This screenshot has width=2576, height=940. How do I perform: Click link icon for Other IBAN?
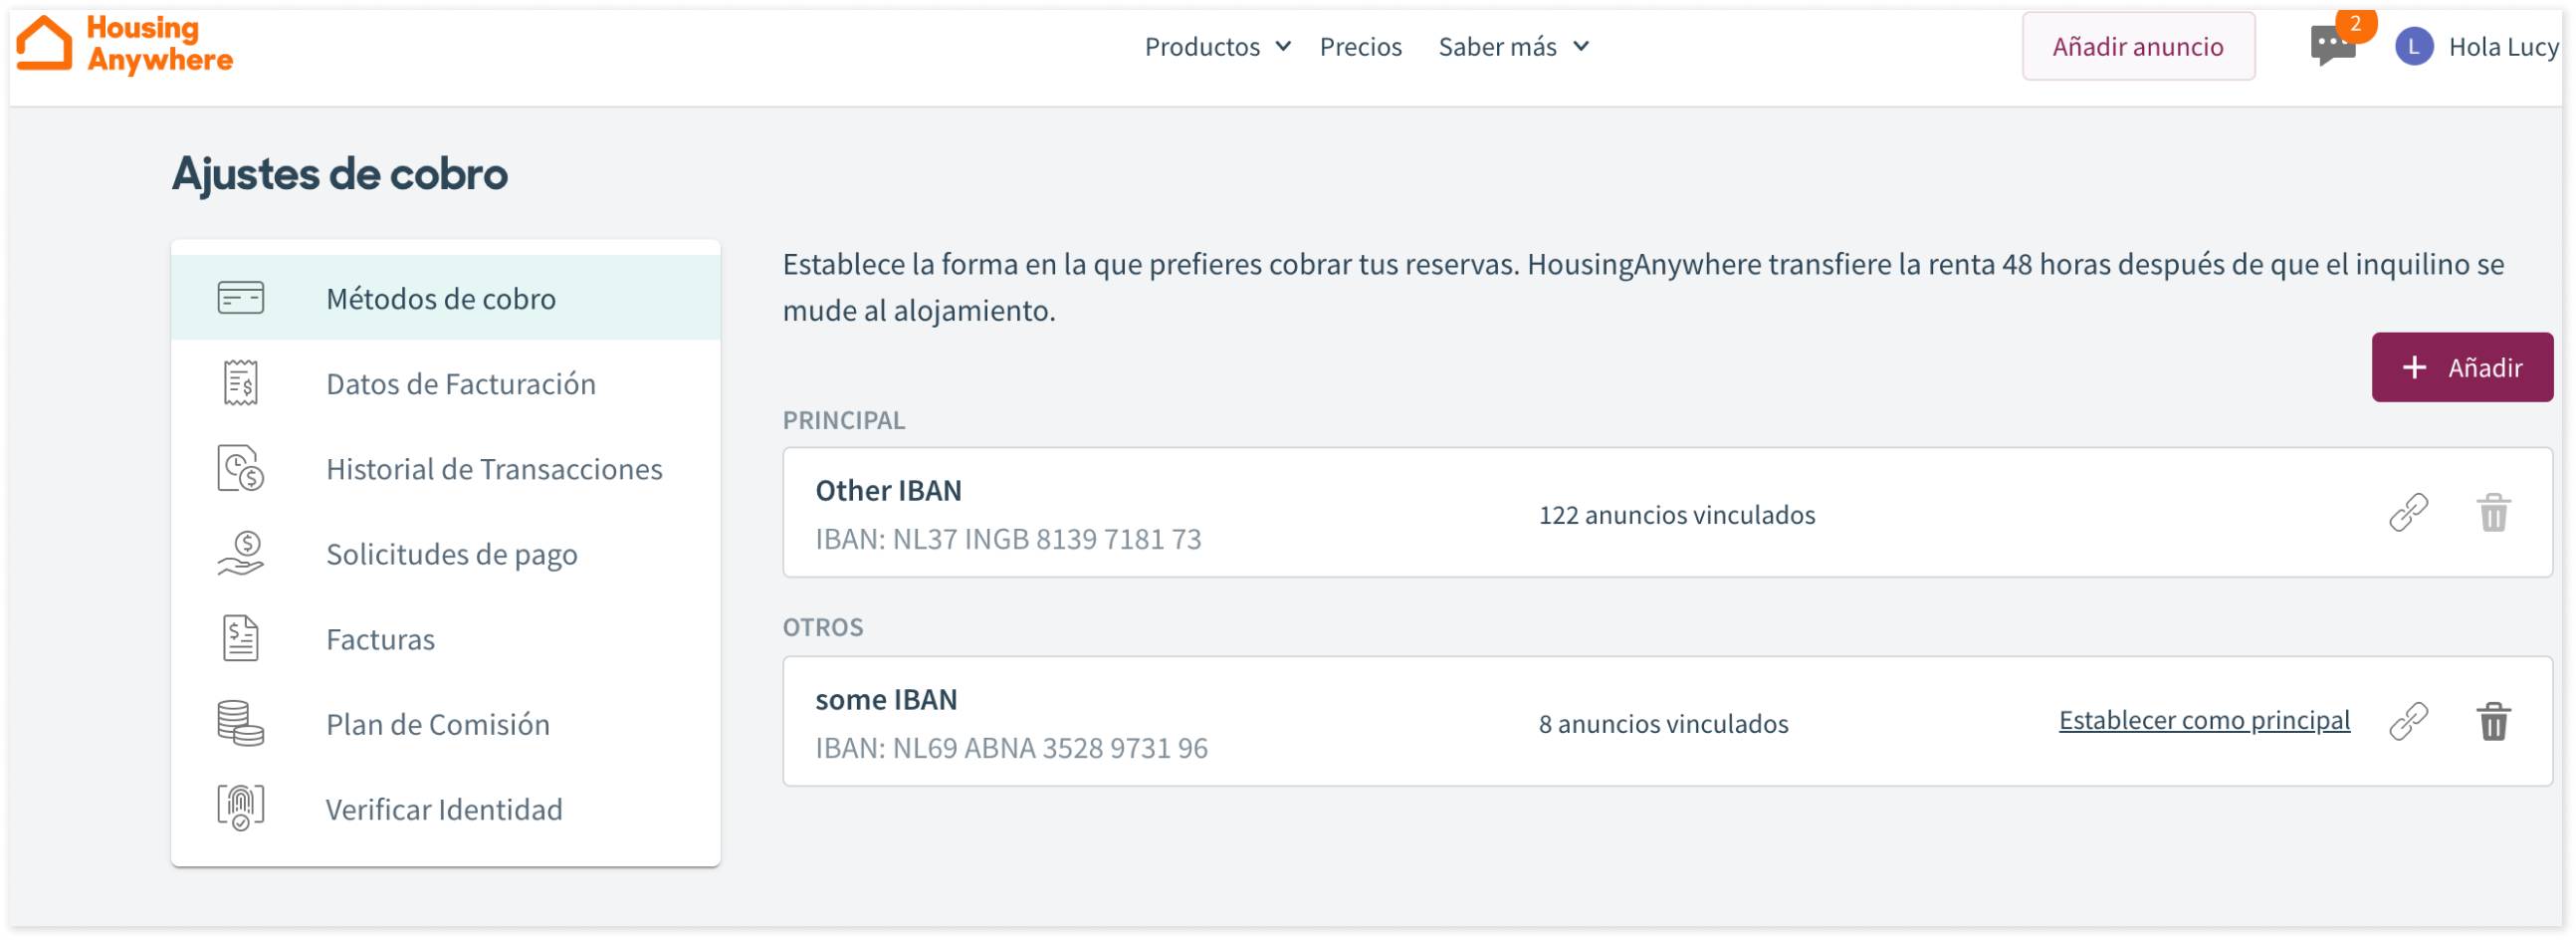[x=2408, y=513]
